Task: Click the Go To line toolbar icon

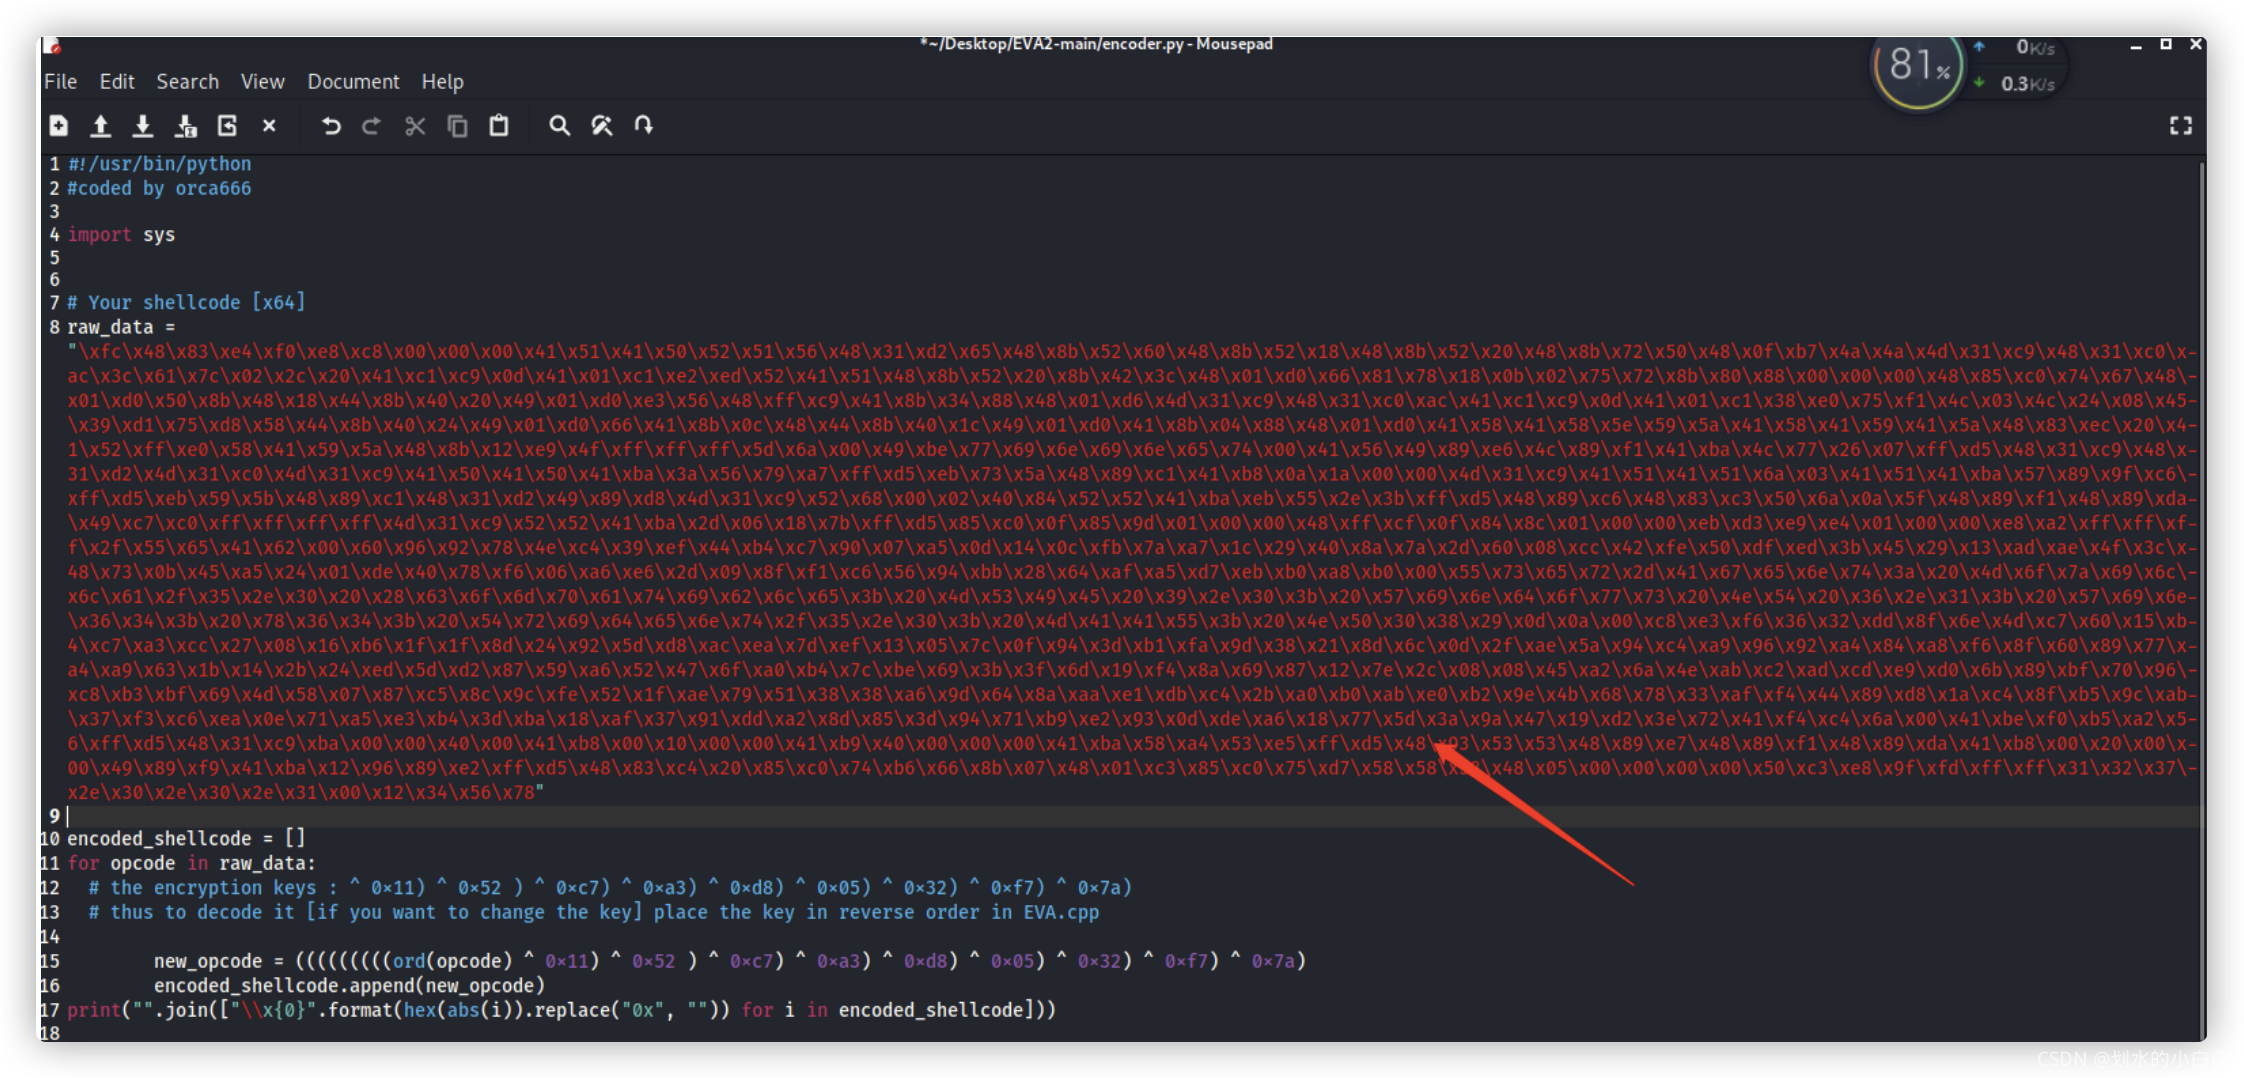Action: (644, 125)
